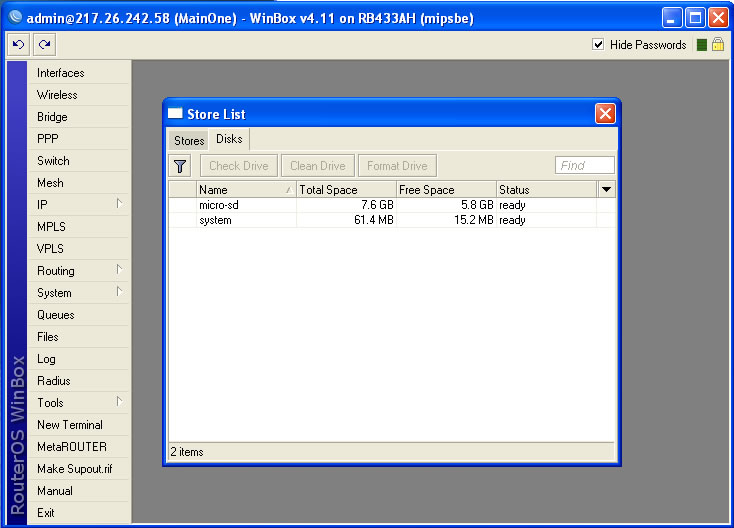Open the filter funnel in Store List
Viewport: 734px width, 528px height.
click(x=180, y=166)
